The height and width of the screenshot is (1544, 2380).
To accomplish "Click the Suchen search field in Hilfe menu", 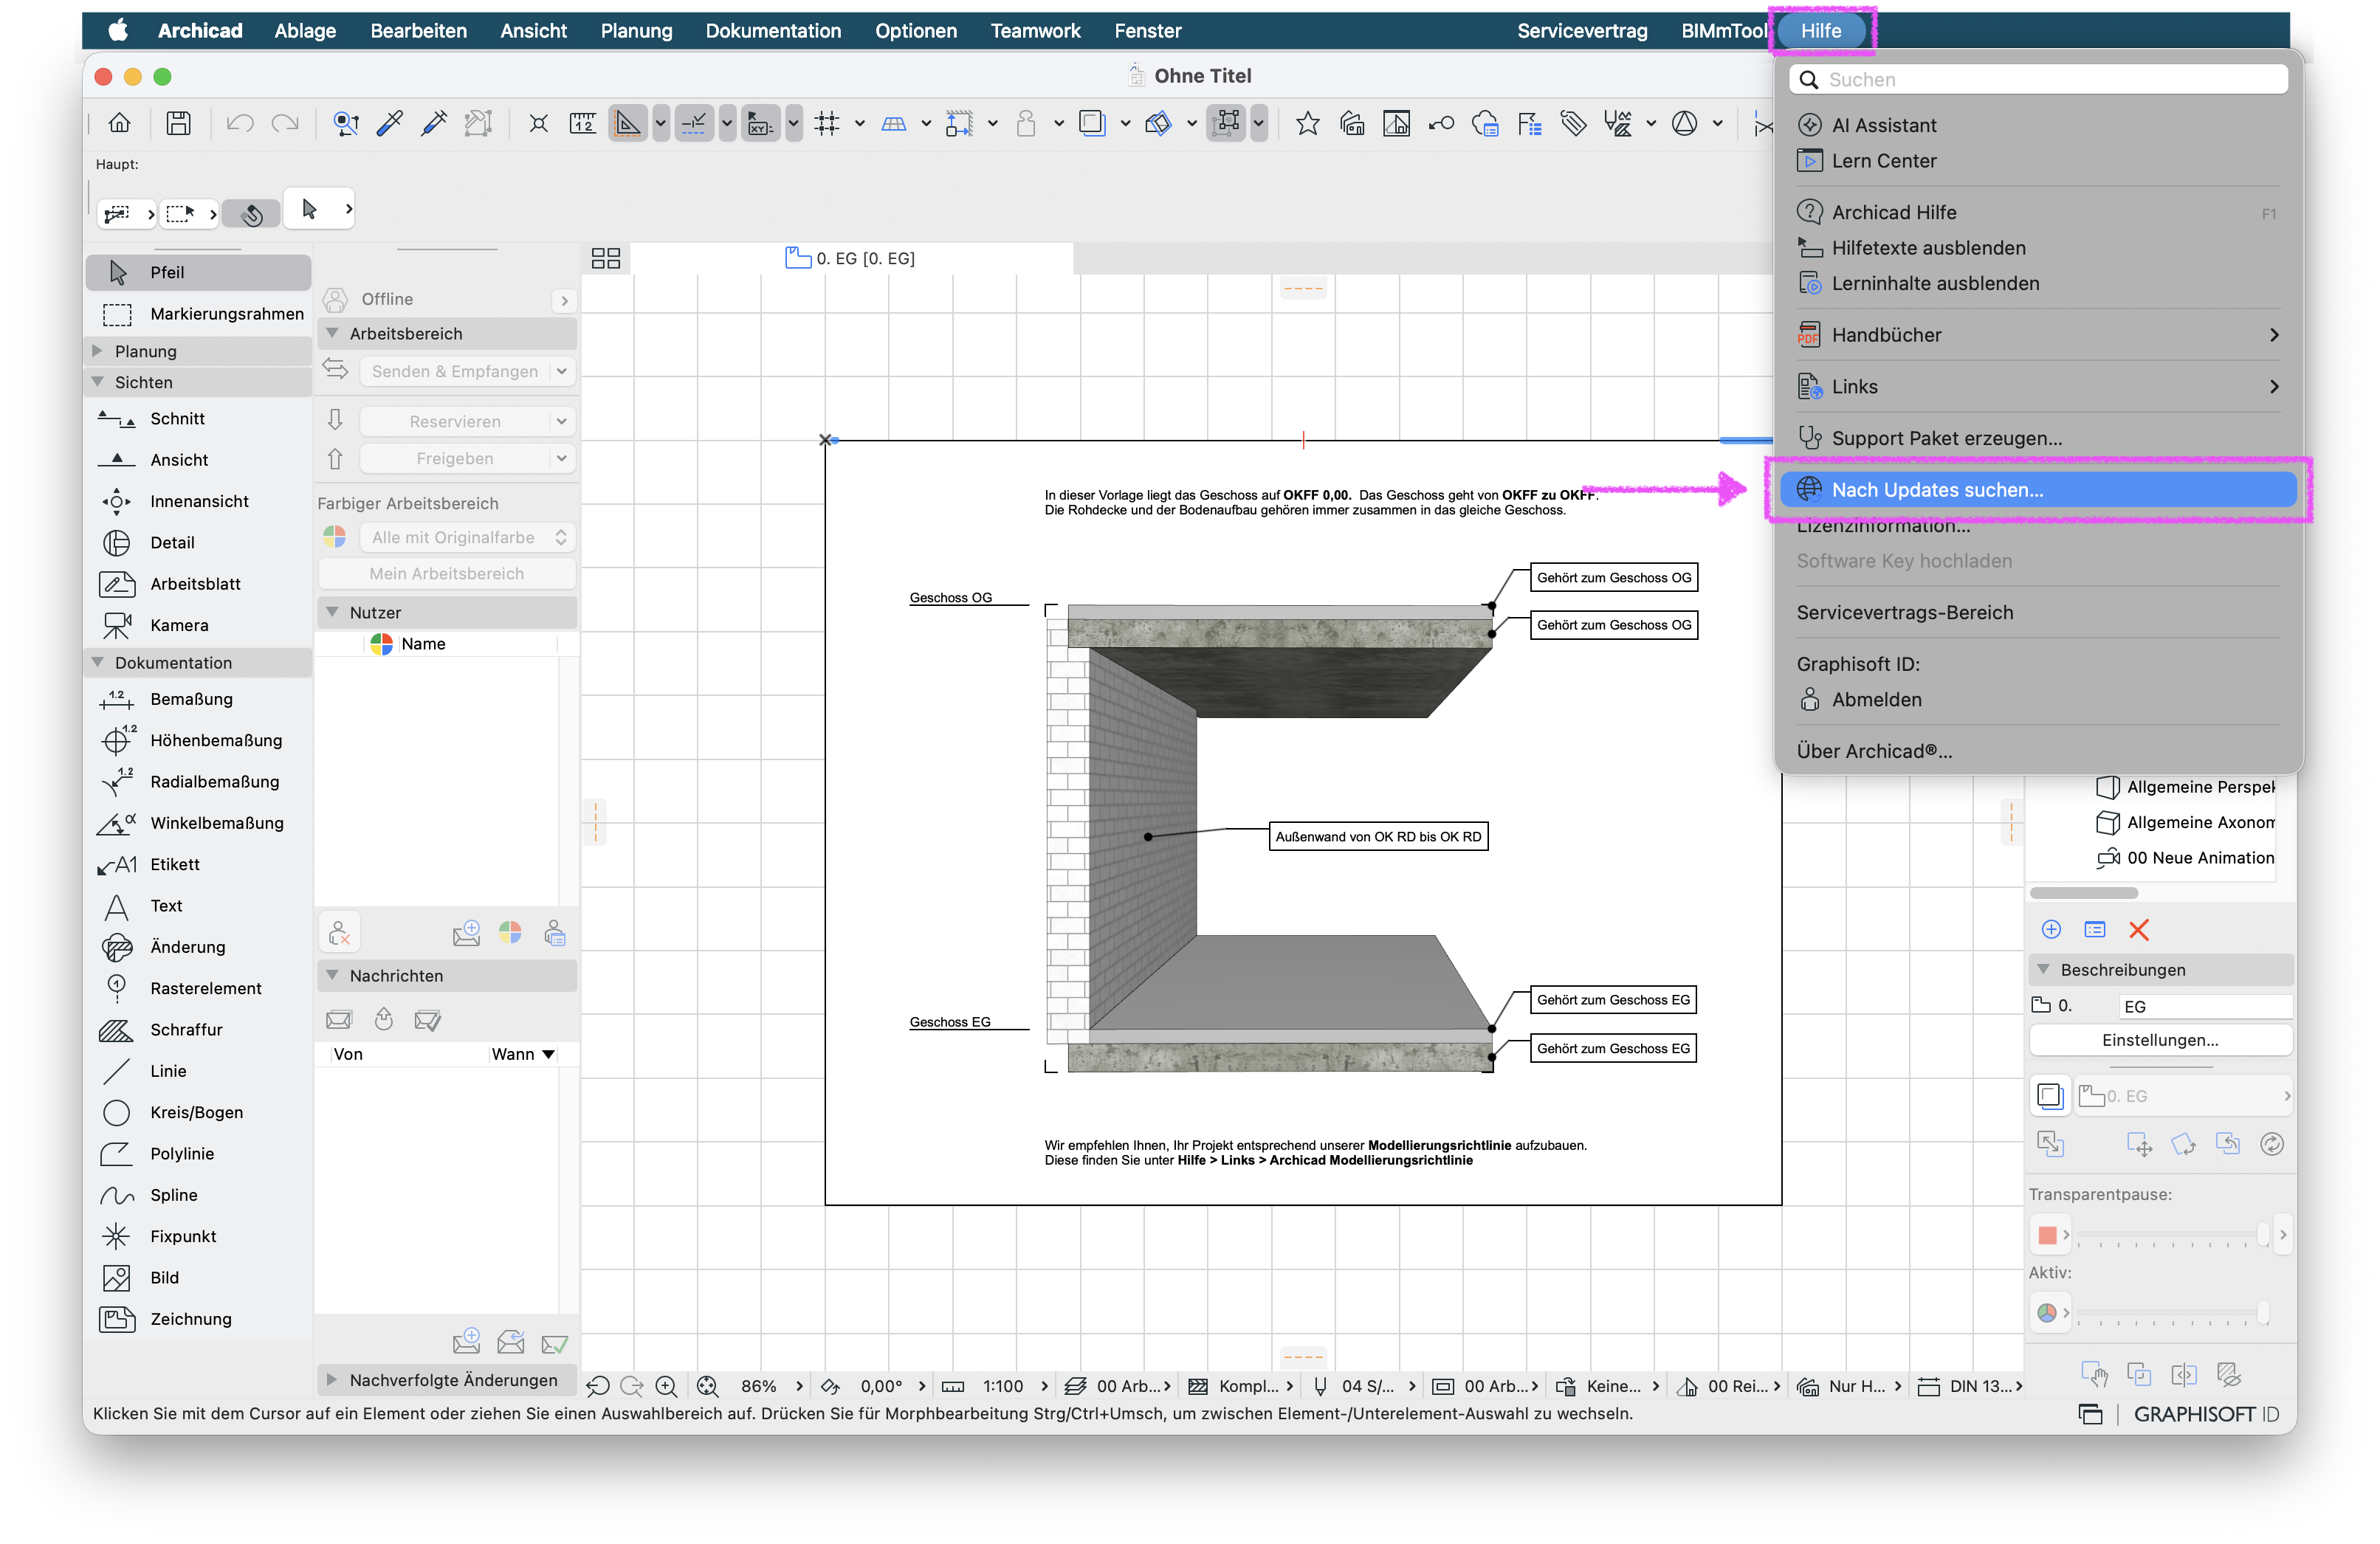I will pyautogui.click(x=2038, y=80).
